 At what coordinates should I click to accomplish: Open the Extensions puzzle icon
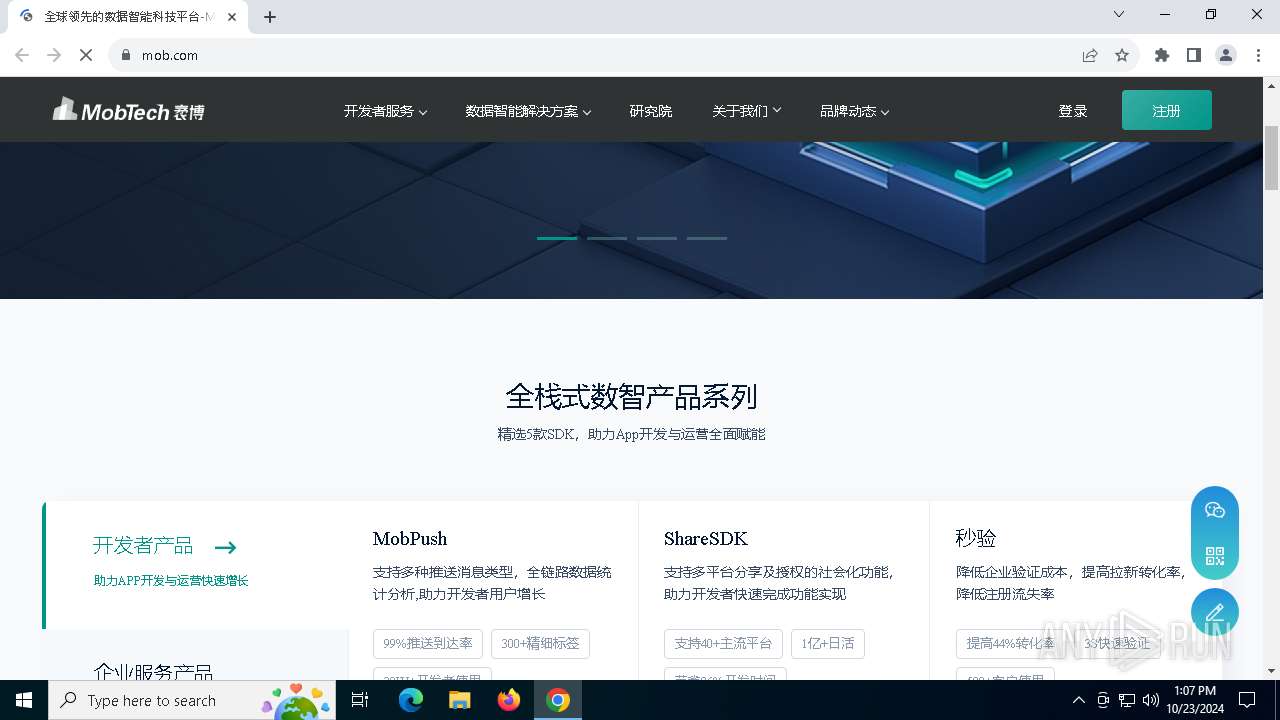coord(1162,55)
